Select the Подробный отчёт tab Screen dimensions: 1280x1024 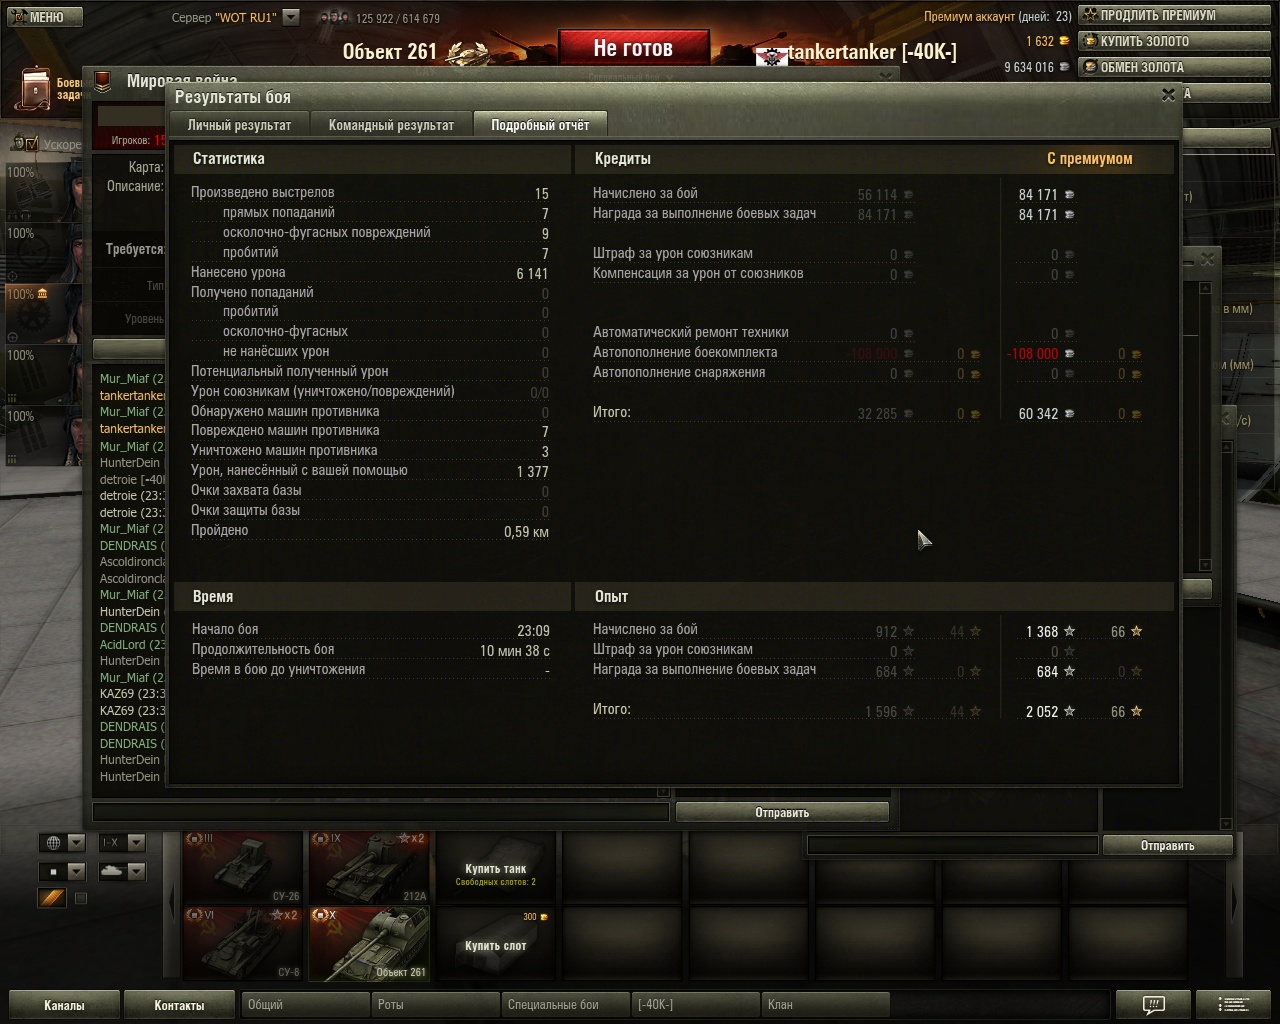(540, 125)
